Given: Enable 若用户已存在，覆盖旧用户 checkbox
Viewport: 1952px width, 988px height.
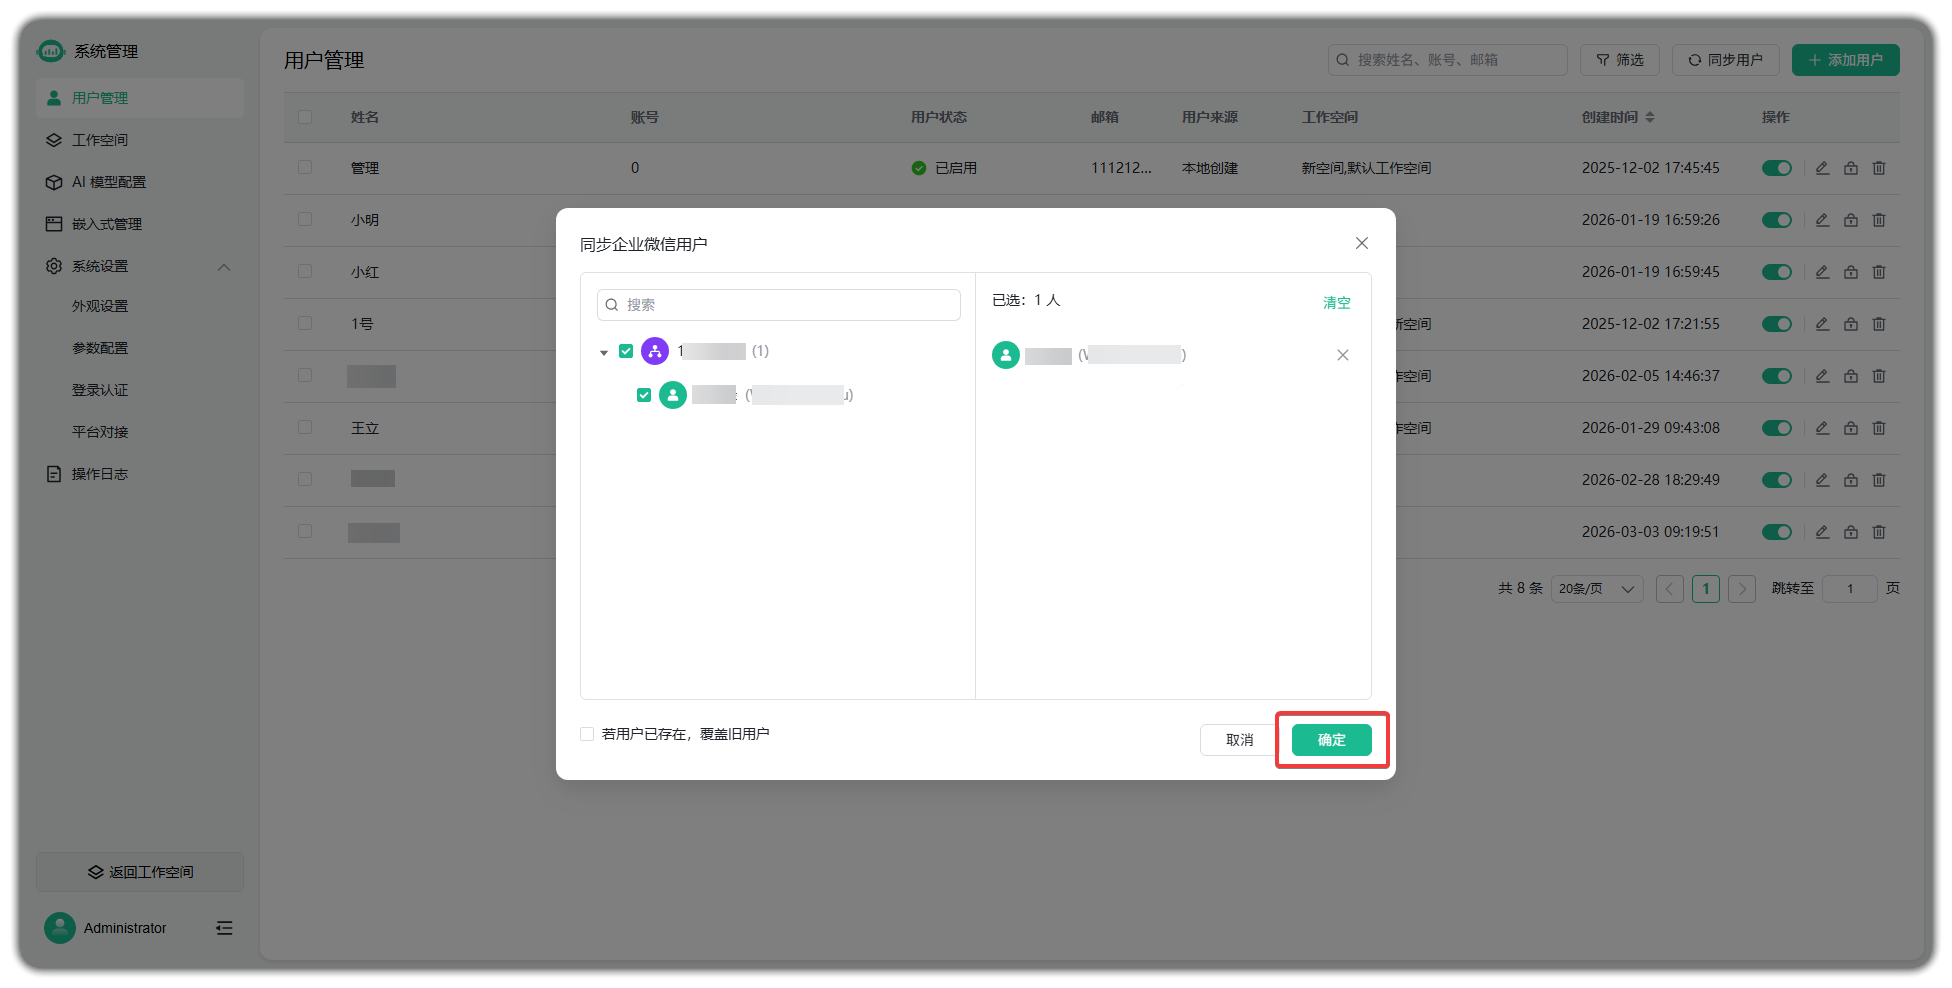Looking at the screenshot, I should [587, 734].
